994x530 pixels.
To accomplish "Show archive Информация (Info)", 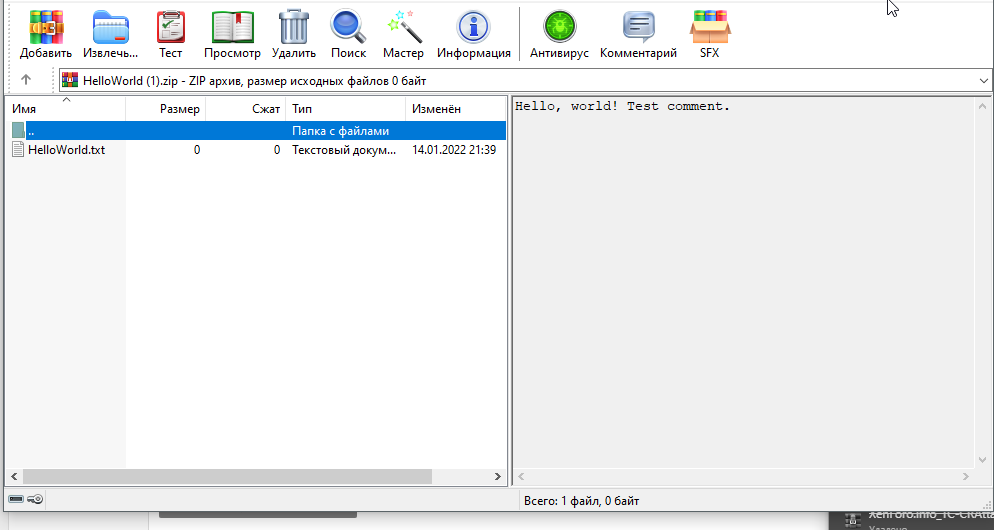I will click(x=474, y=33).
